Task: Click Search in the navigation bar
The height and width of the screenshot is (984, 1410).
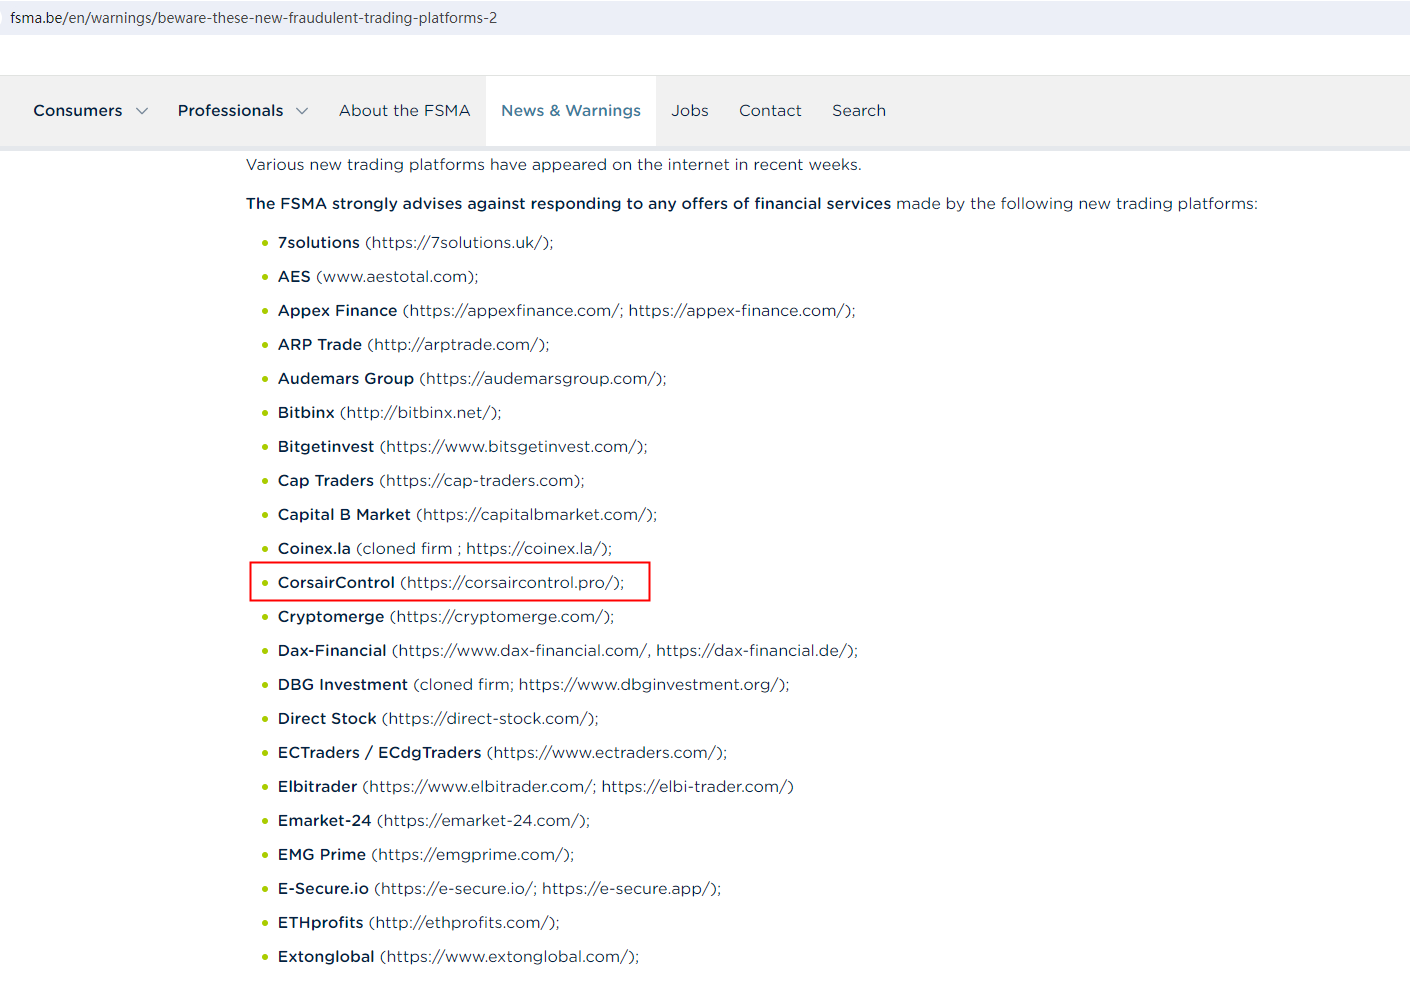Action: pos(858,111)
